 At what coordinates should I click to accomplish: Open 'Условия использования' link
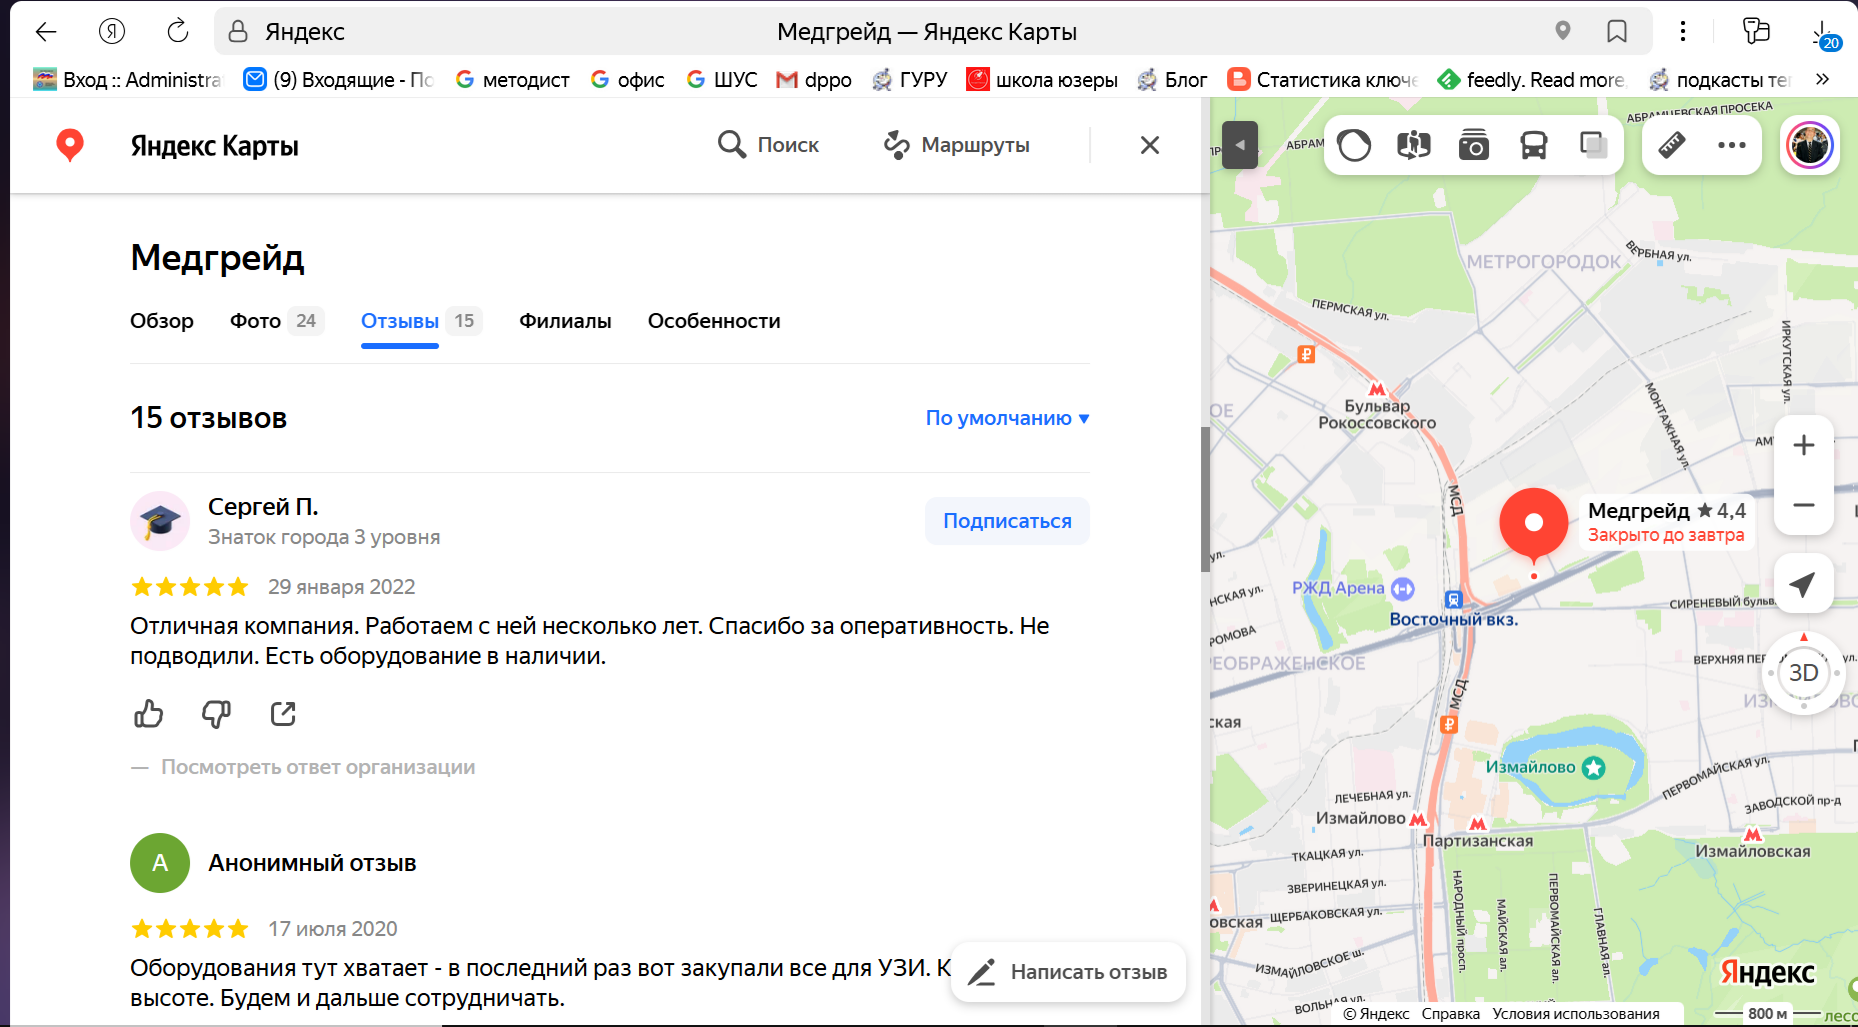[x=1576, y=1014]
